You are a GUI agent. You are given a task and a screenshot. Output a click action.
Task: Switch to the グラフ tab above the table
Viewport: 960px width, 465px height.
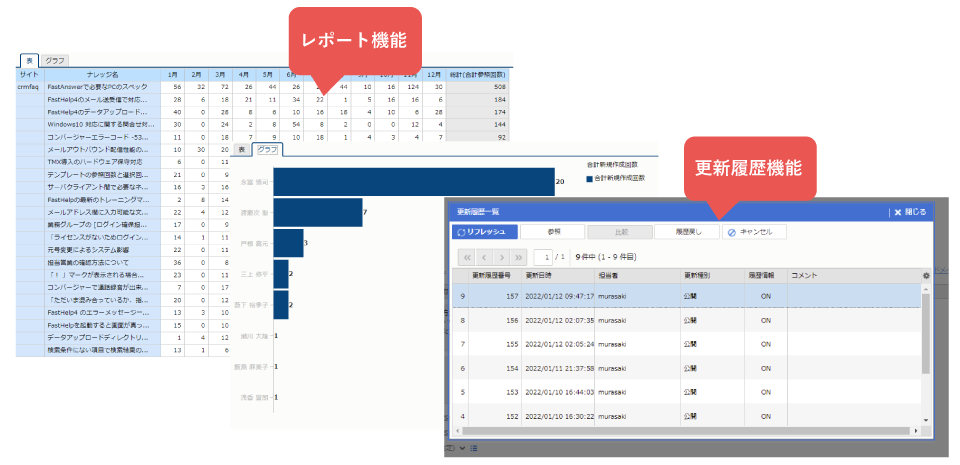[x=55, y=61]
